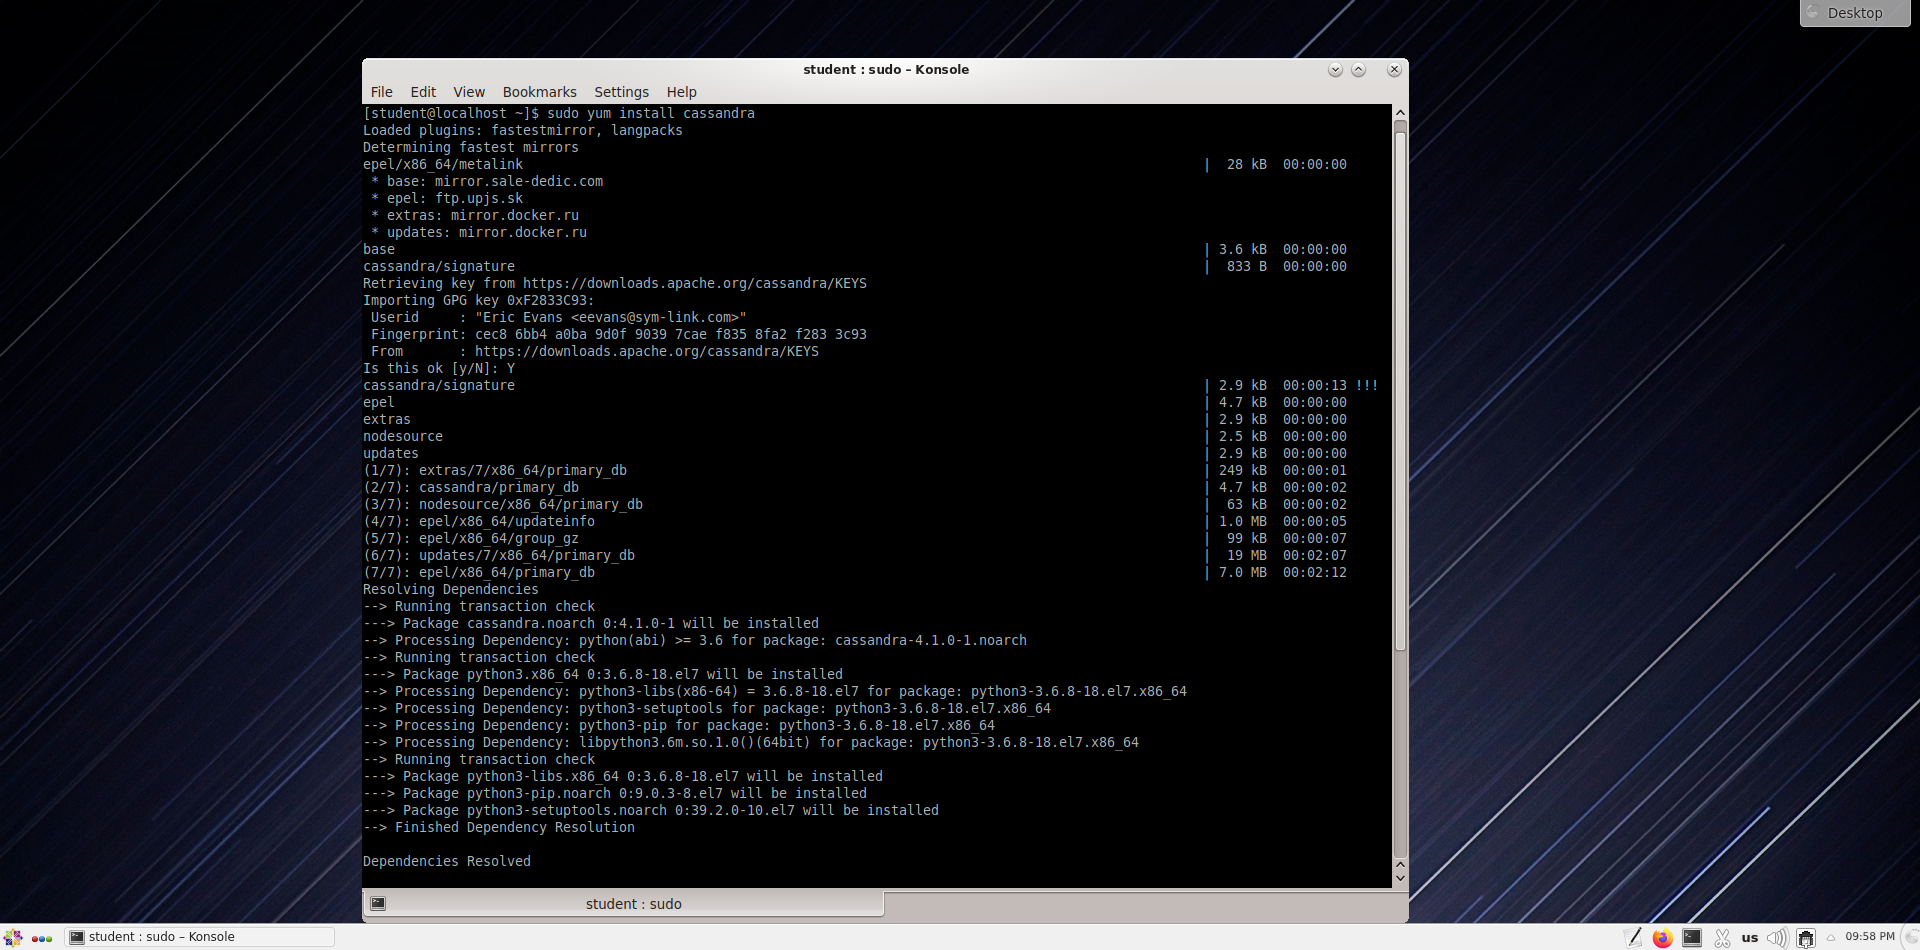1920x950 pixels.
Task: Open the terminal launcher in the panel
Action: pos(1692,937)
